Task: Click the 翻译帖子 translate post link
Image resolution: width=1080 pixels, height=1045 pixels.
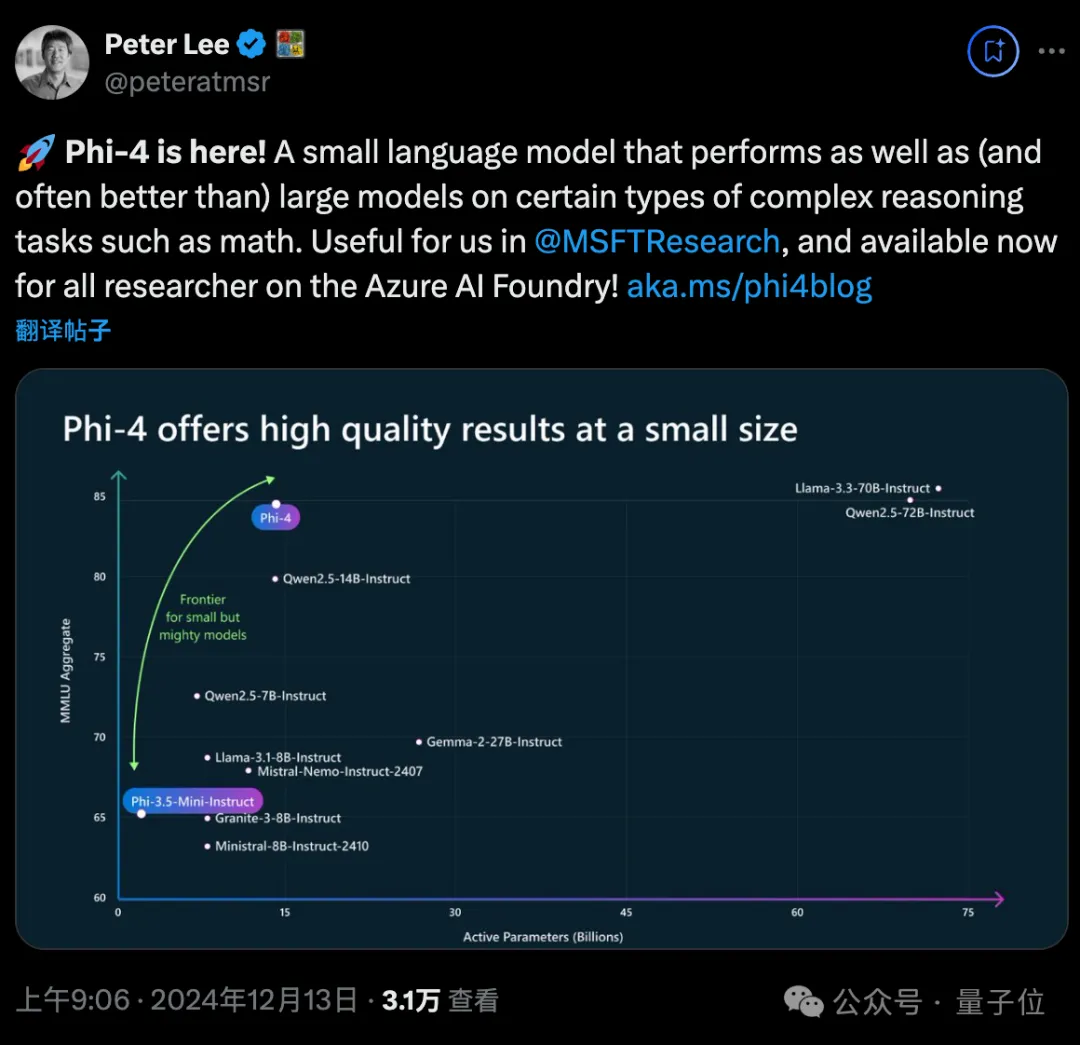Action: (x=63, y=331)
